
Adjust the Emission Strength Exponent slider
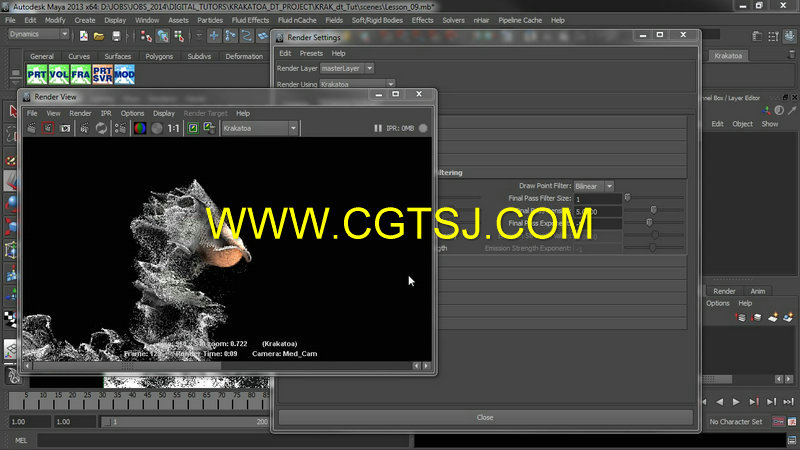point(655,248)
